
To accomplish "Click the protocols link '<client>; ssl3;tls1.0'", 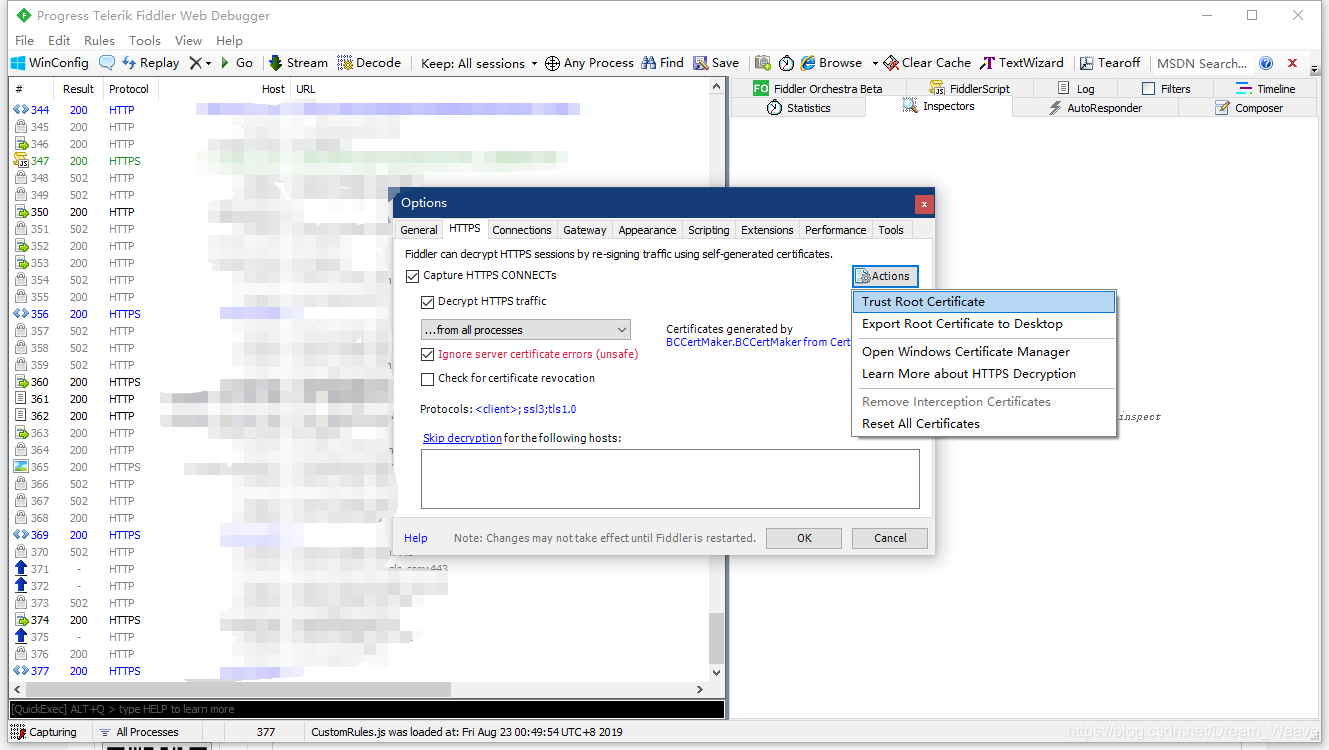I will click(x=526, y=409).
